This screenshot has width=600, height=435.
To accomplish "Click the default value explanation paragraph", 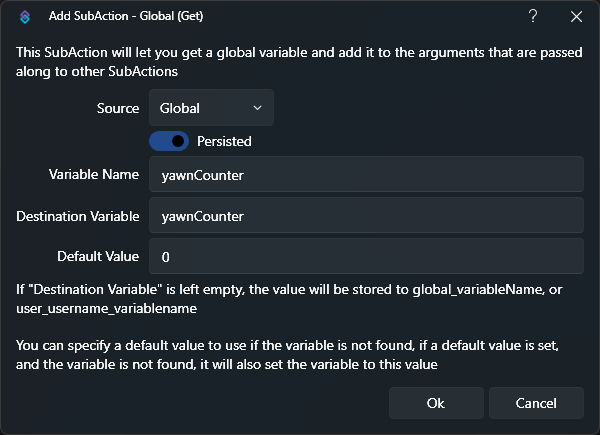I will [x=290, y=354].
